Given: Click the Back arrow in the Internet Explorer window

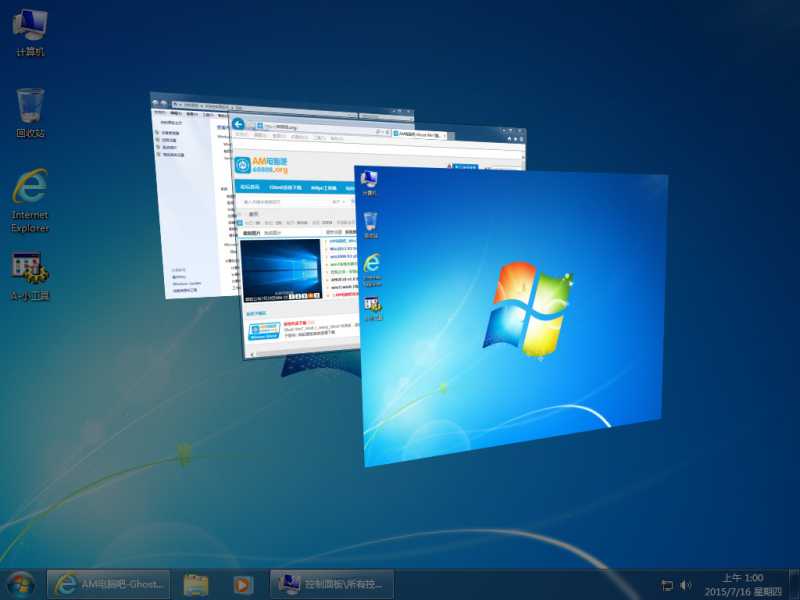Looking at the screenshot, I should coord(238,124).
